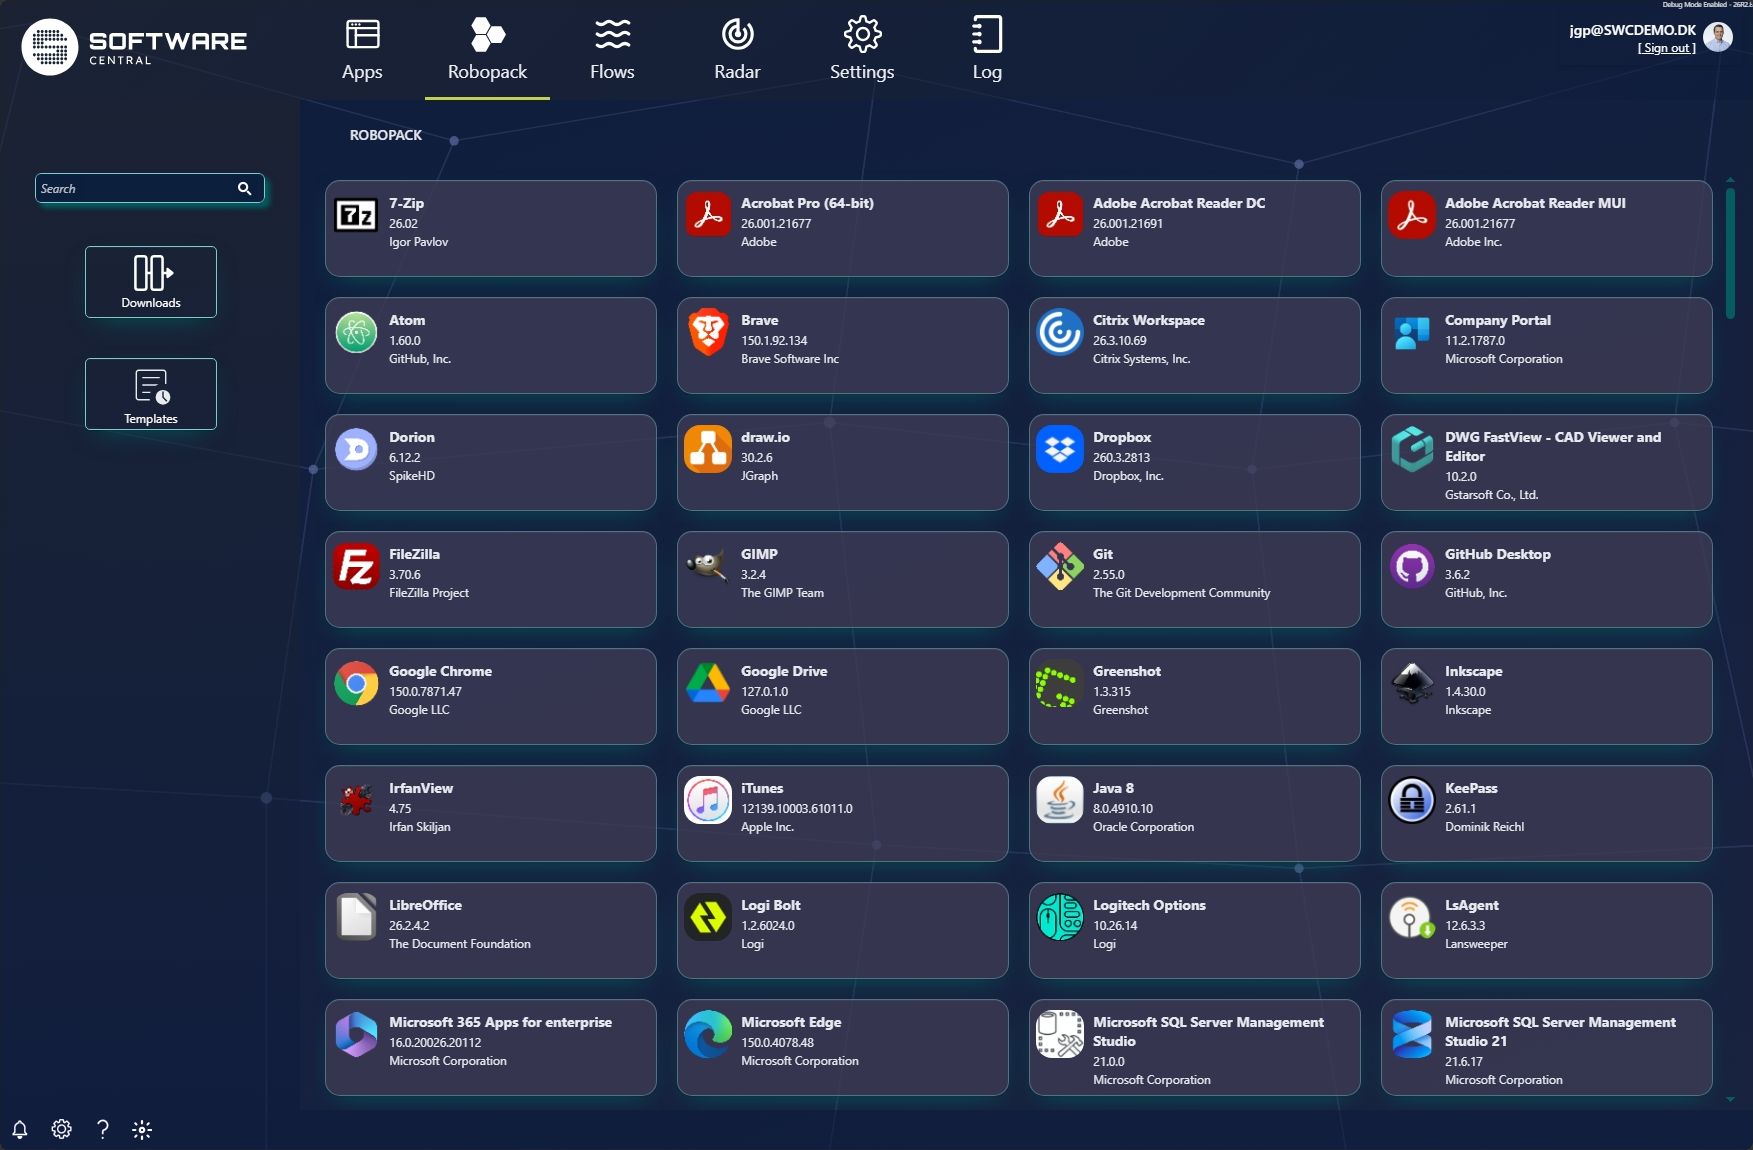The image size is (1753, 1150).
Task: Click the 'Dominik Reichl' text
Action: pyautogui.click(x=1484, y=827)
